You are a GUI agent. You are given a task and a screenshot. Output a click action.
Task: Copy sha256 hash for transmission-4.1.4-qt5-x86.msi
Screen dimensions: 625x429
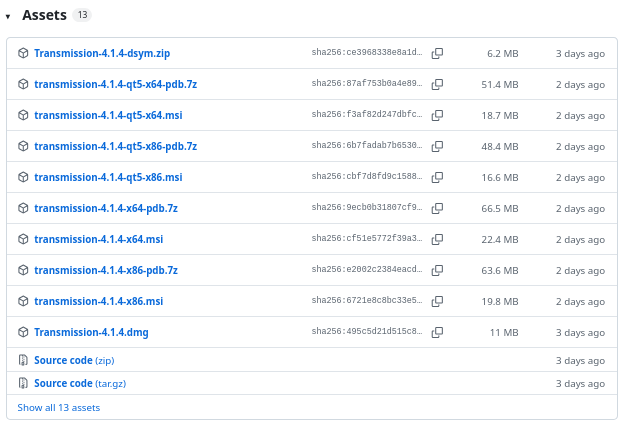click(437, 177)
